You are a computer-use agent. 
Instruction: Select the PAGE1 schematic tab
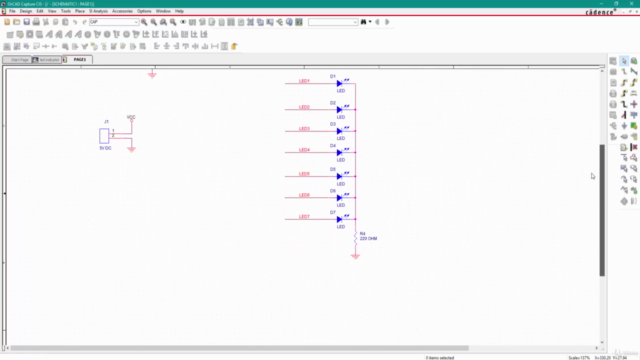pos(78,60)
